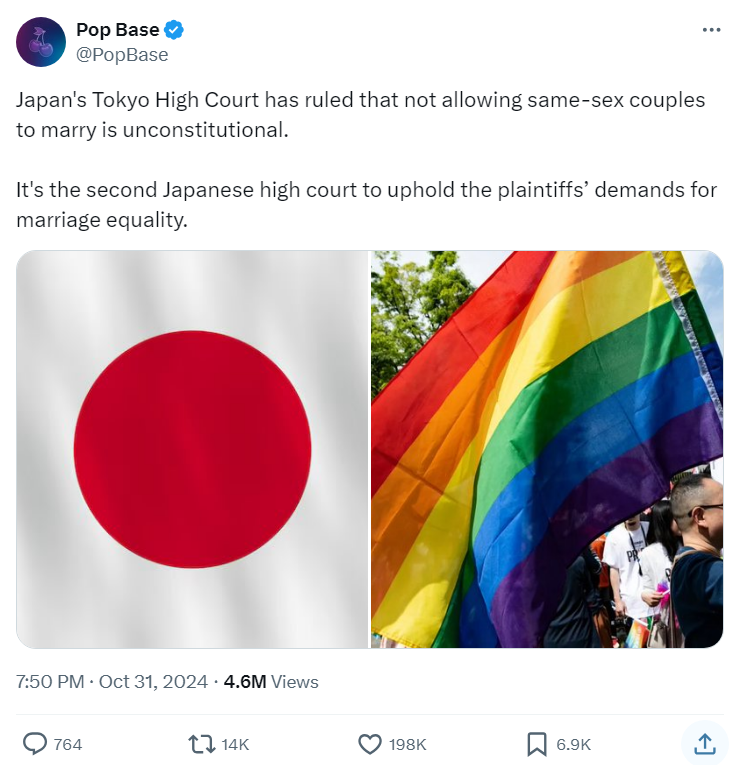
Task: Click the 7:50 PM timestamp
Action: [50, 682]
